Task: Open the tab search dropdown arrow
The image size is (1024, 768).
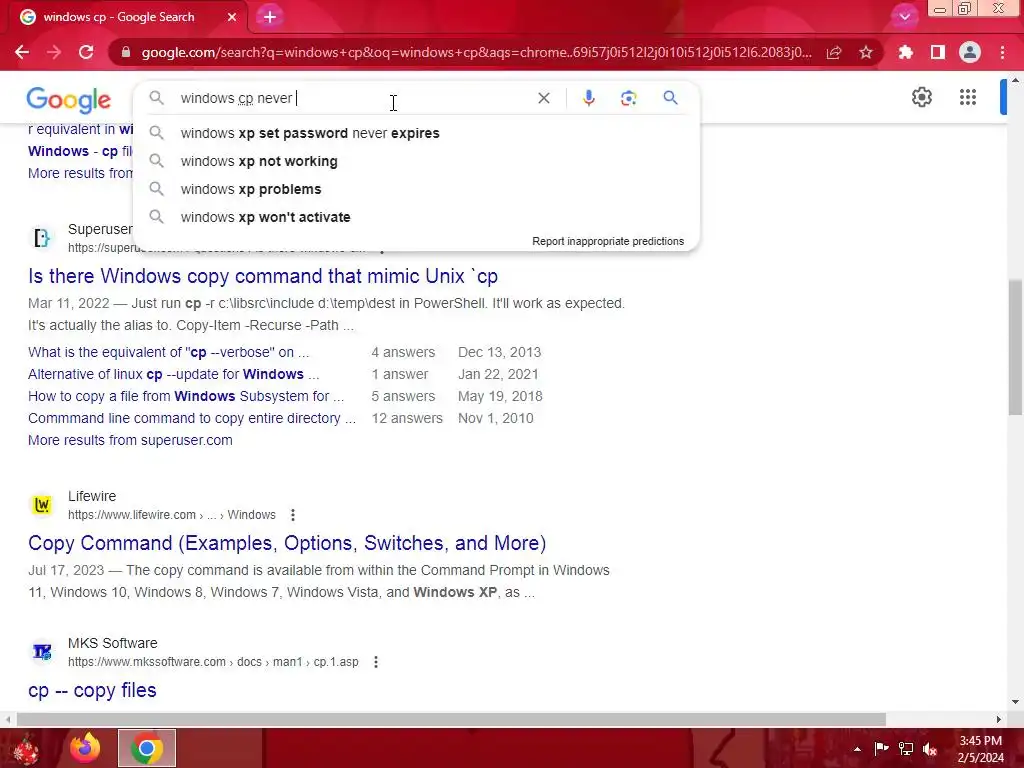Action: coord(904,17)
